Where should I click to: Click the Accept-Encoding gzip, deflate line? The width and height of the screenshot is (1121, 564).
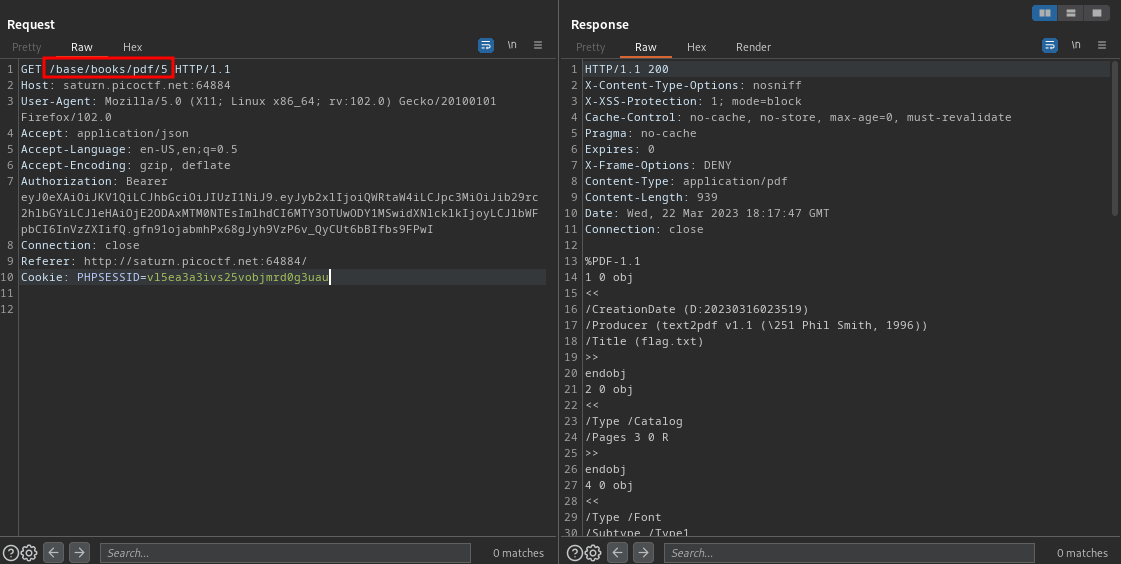(x=126, y=165)
